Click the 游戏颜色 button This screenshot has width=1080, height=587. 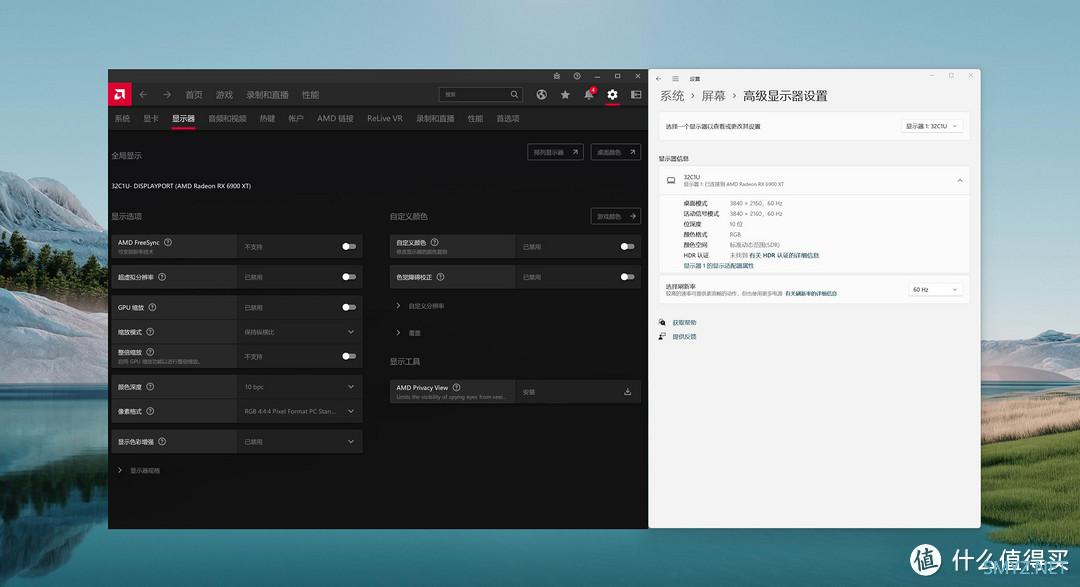tap(616, 216)
